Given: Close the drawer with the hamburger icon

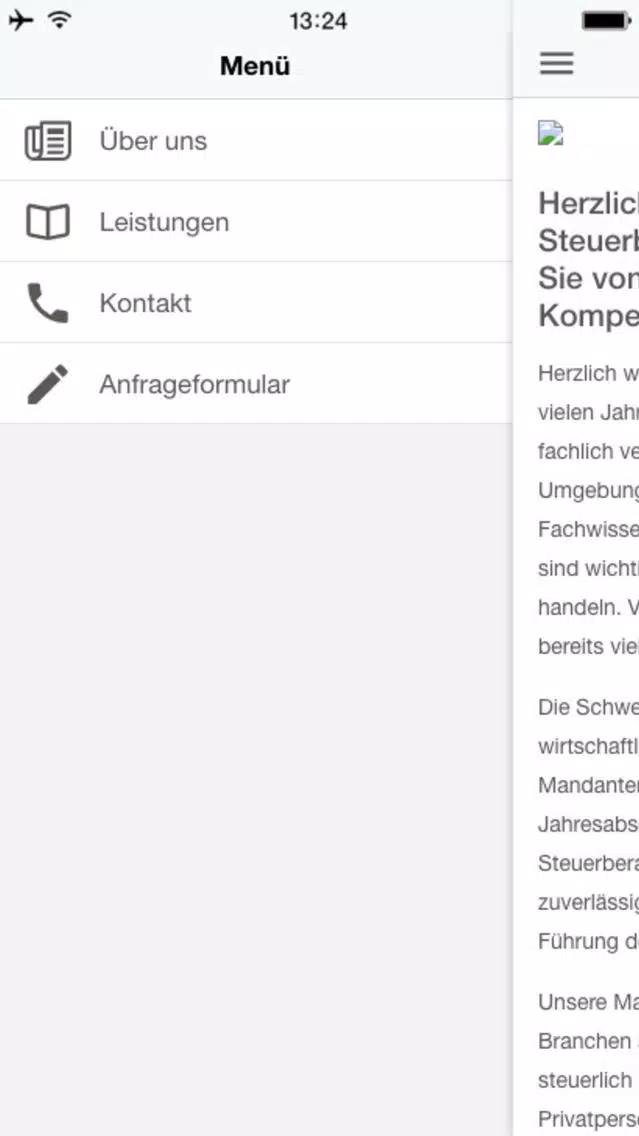Looking at the screenshot, I should [x=556, y=64].
